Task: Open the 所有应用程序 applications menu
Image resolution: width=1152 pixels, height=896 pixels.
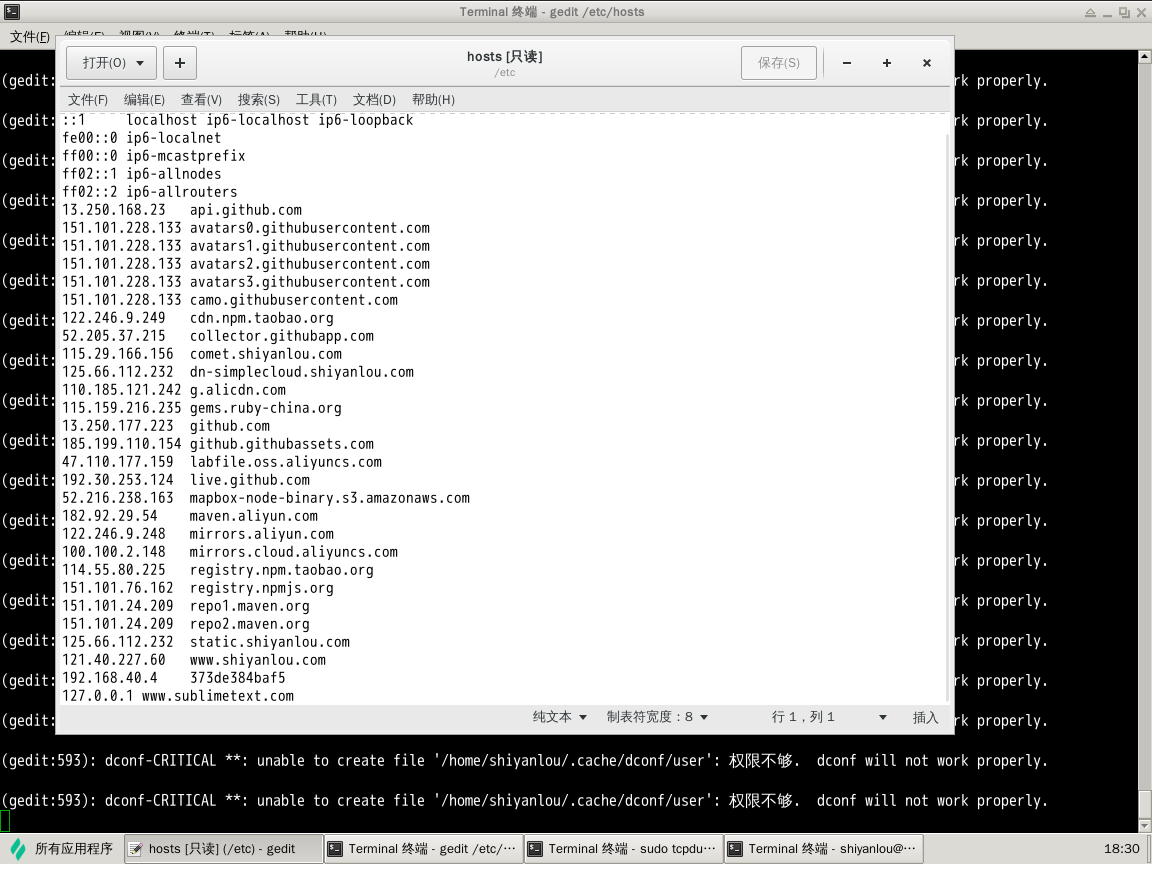Action: point(62,849)
